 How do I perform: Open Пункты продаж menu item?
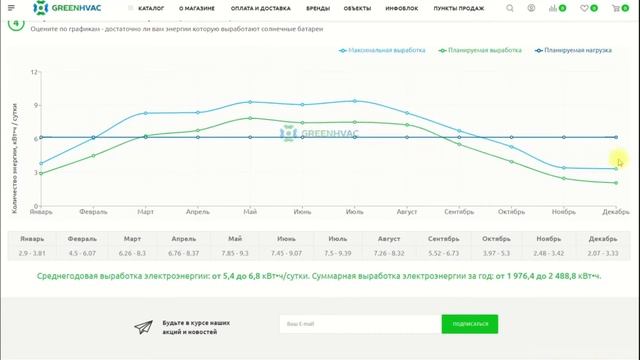click(459, 8)
